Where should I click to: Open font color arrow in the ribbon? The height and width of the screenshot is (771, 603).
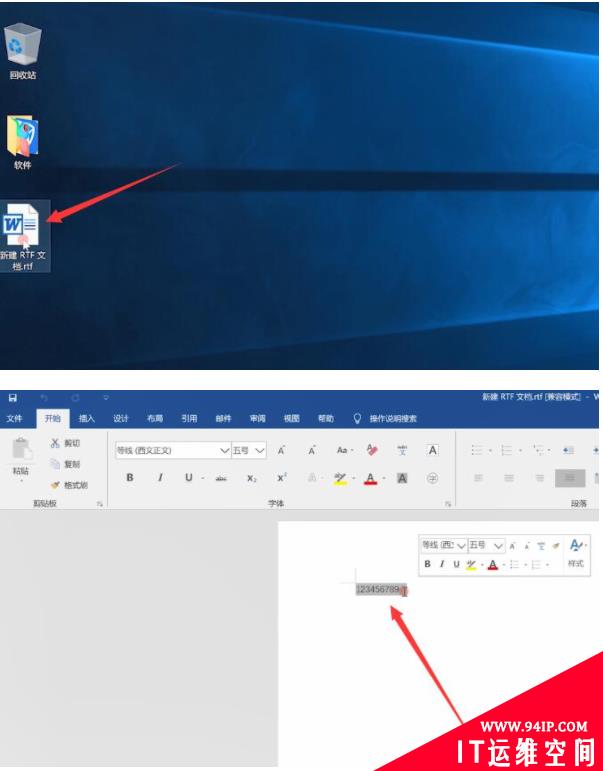tap(384, 478)
